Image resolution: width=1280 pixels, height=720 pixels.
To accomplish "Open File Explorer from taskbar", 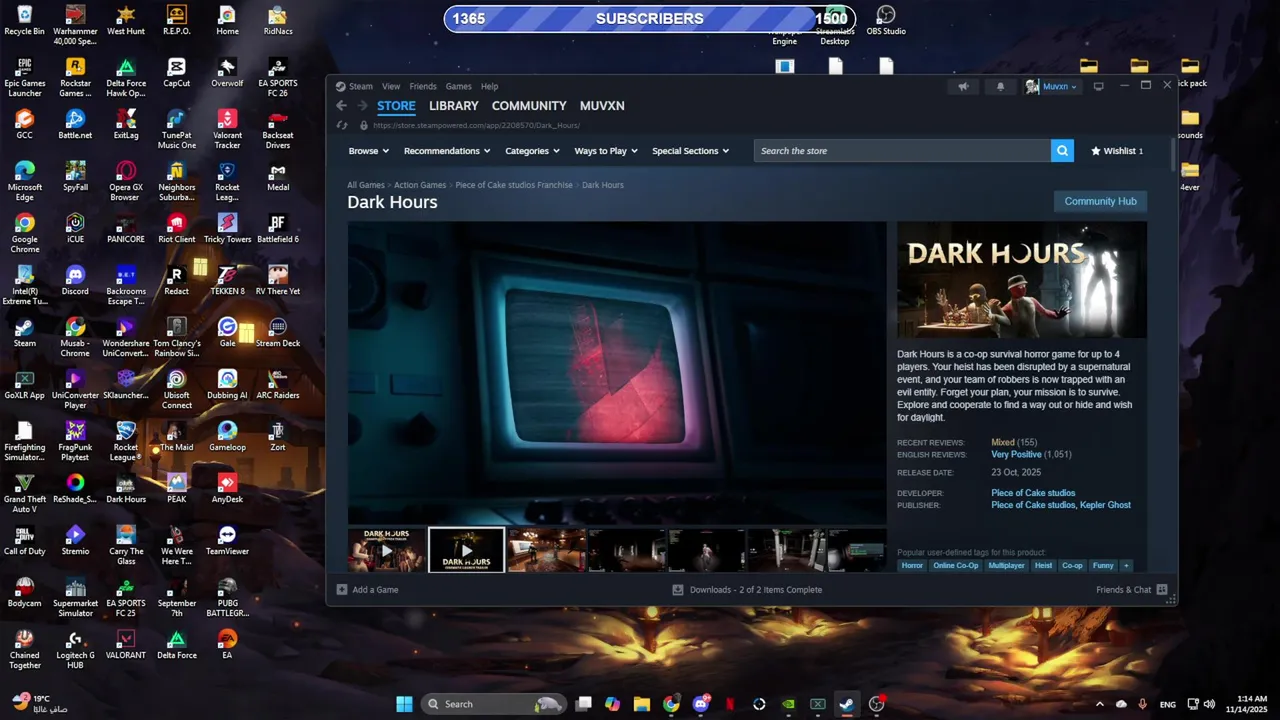I will [x=642, y=704].
